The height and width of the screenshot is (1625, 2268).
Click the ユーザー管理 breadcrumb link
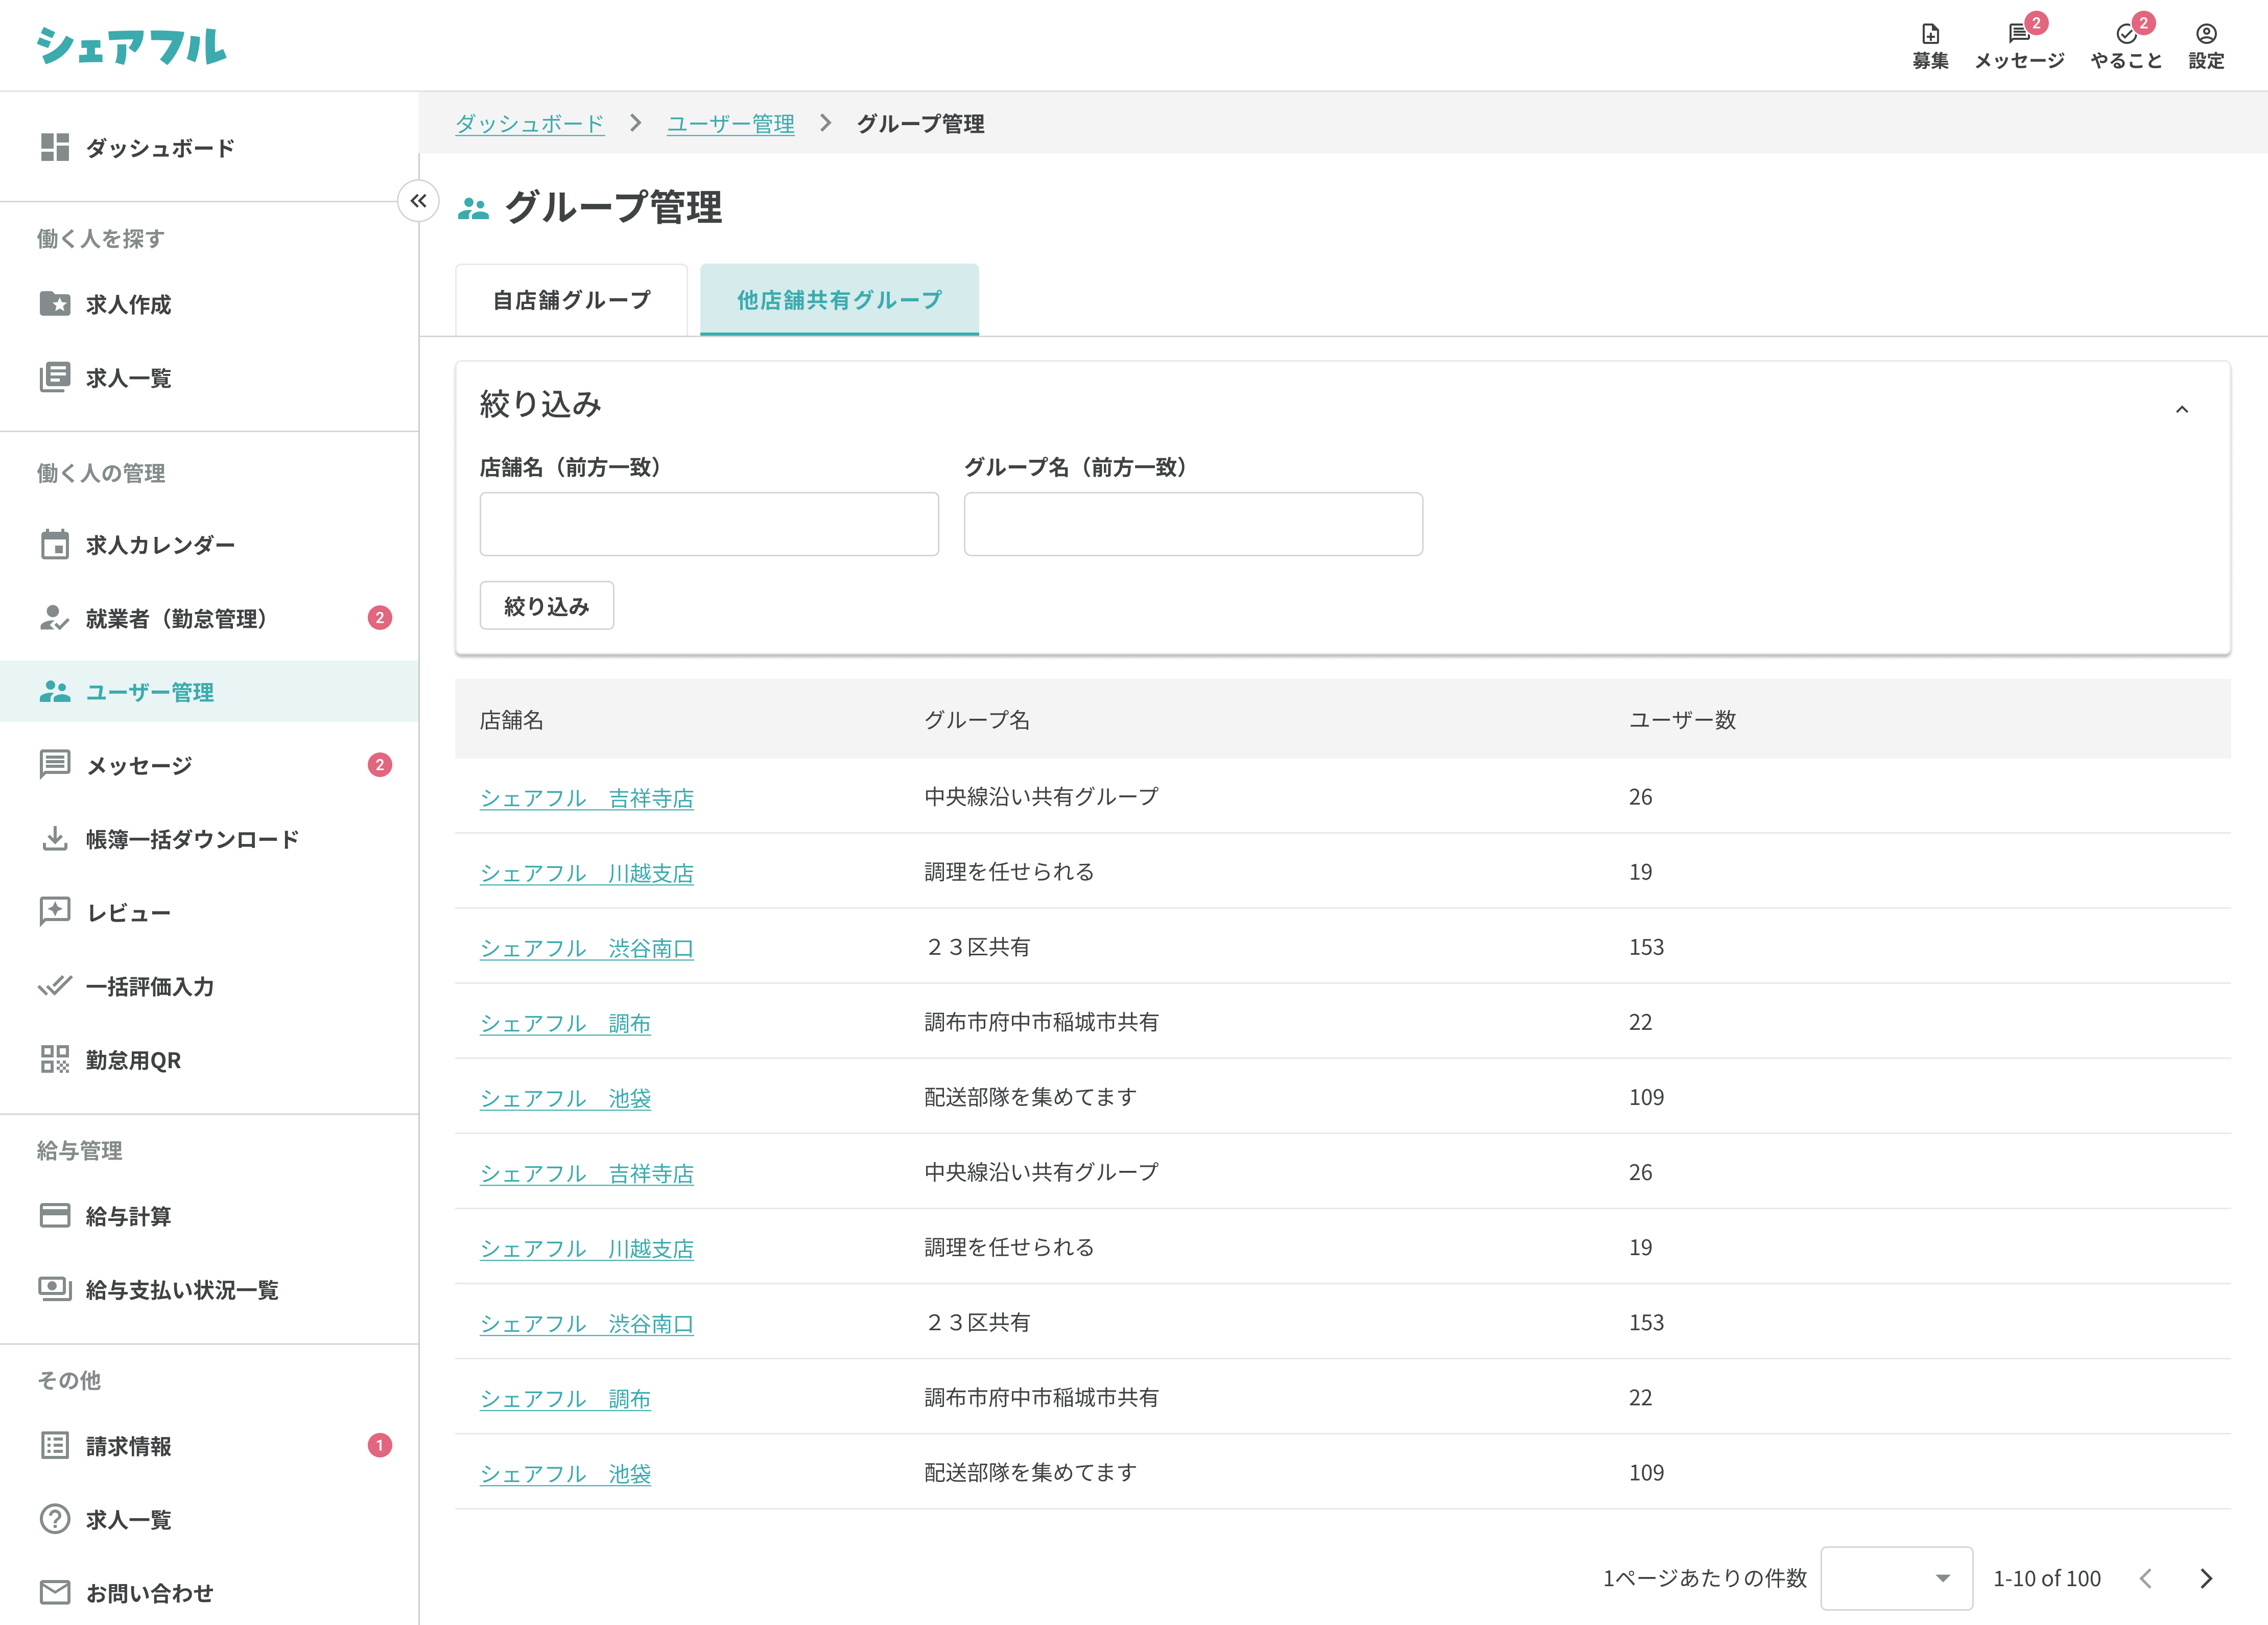(x=731, y=123)
